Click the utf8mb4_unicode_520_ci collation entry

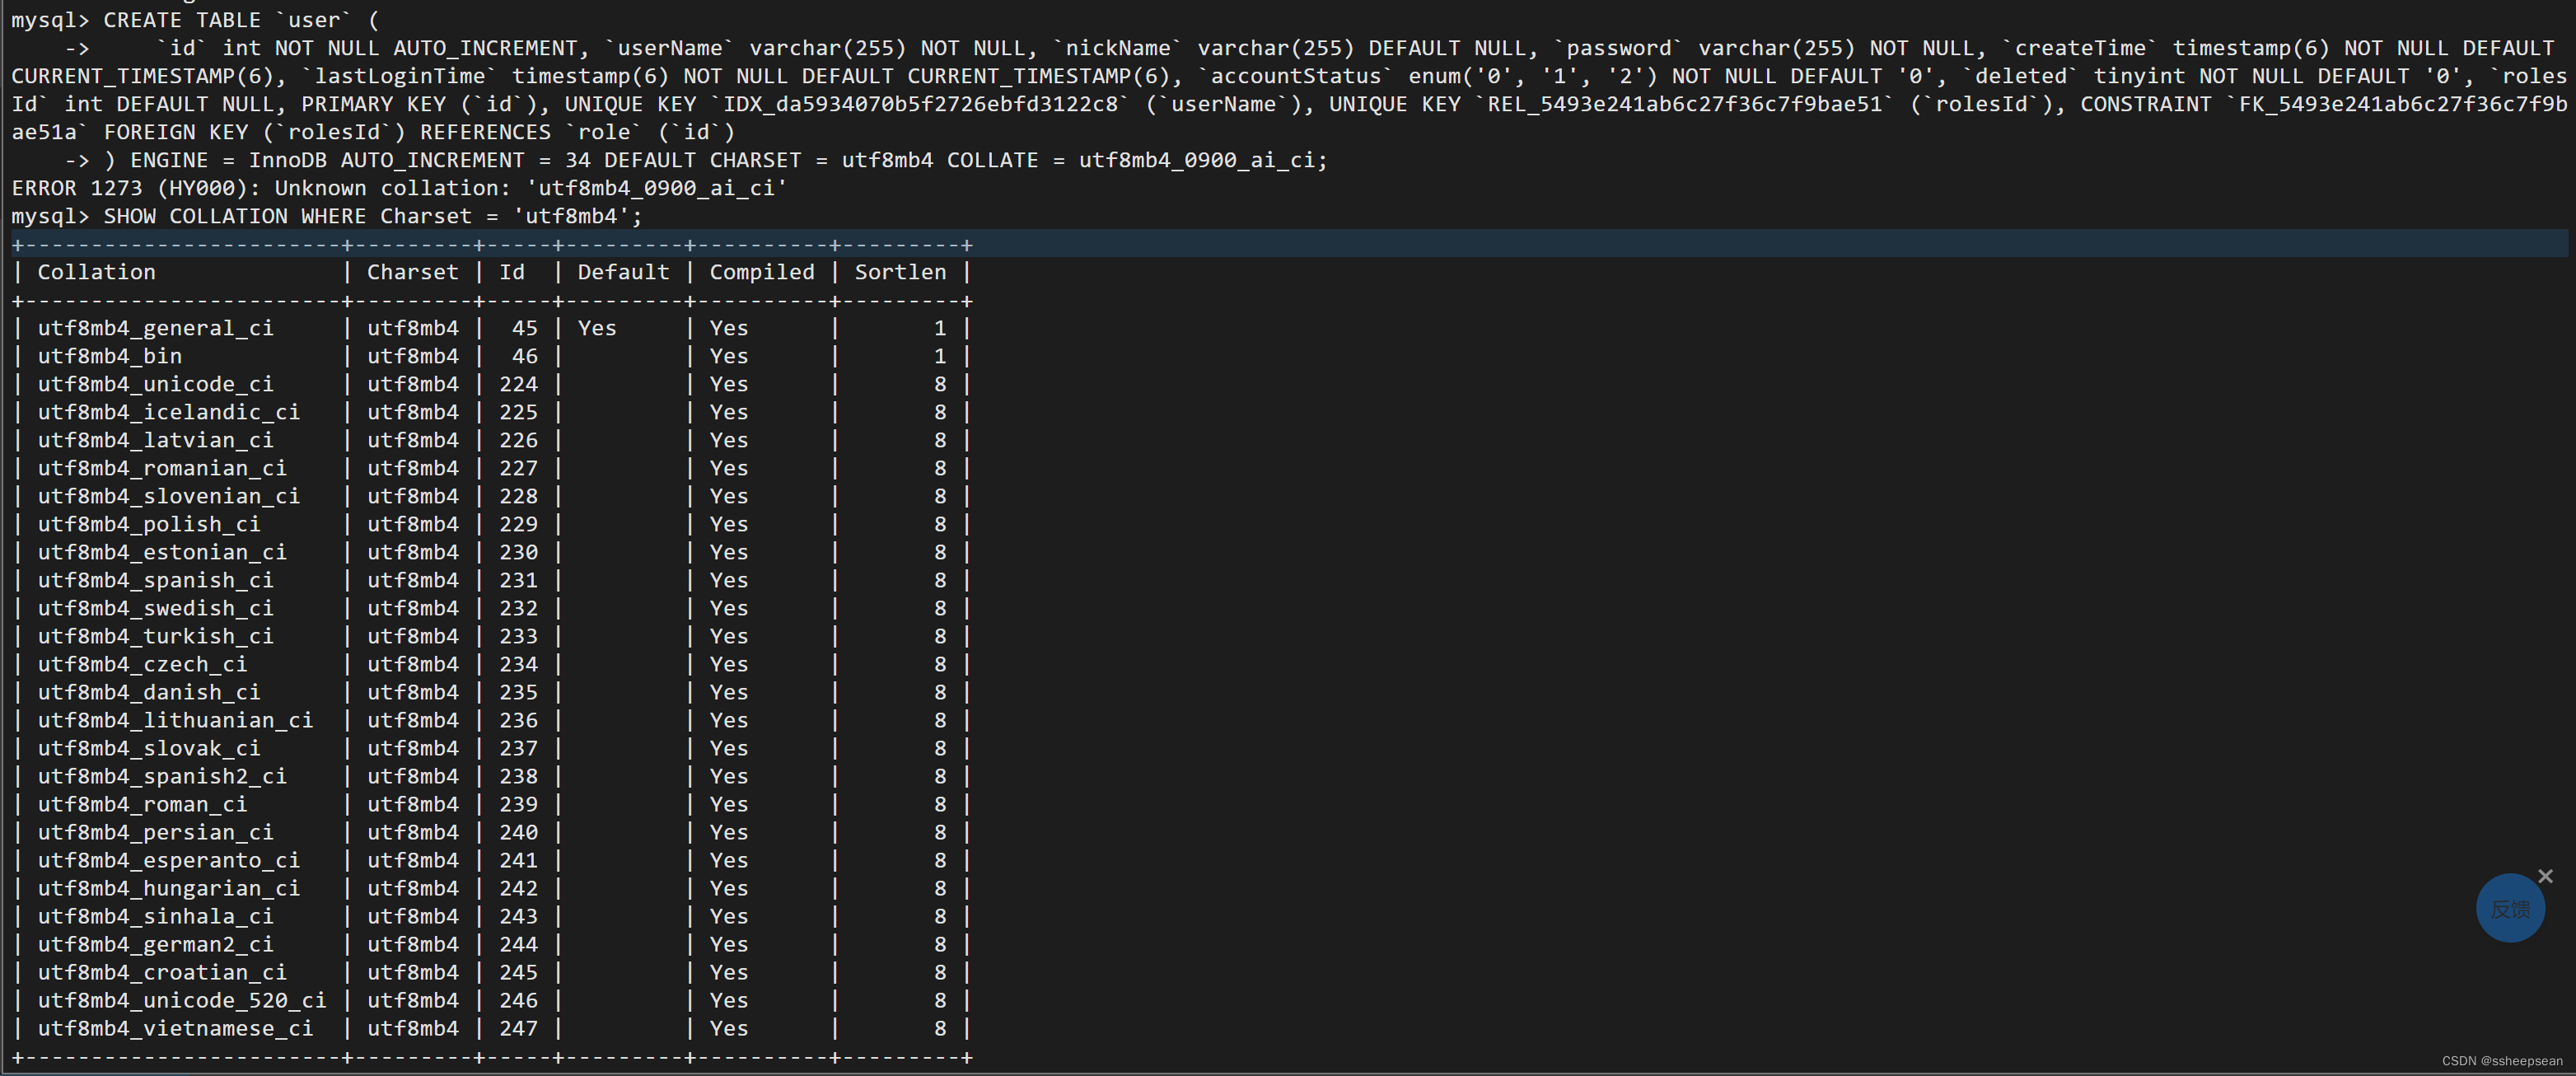click(181, 1000)
